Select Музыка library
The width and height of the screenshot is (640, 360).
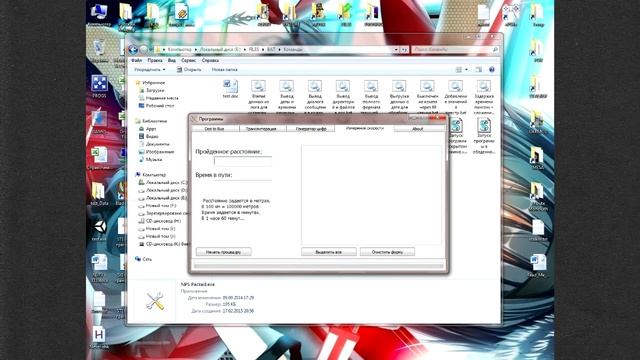pos(151,160)
